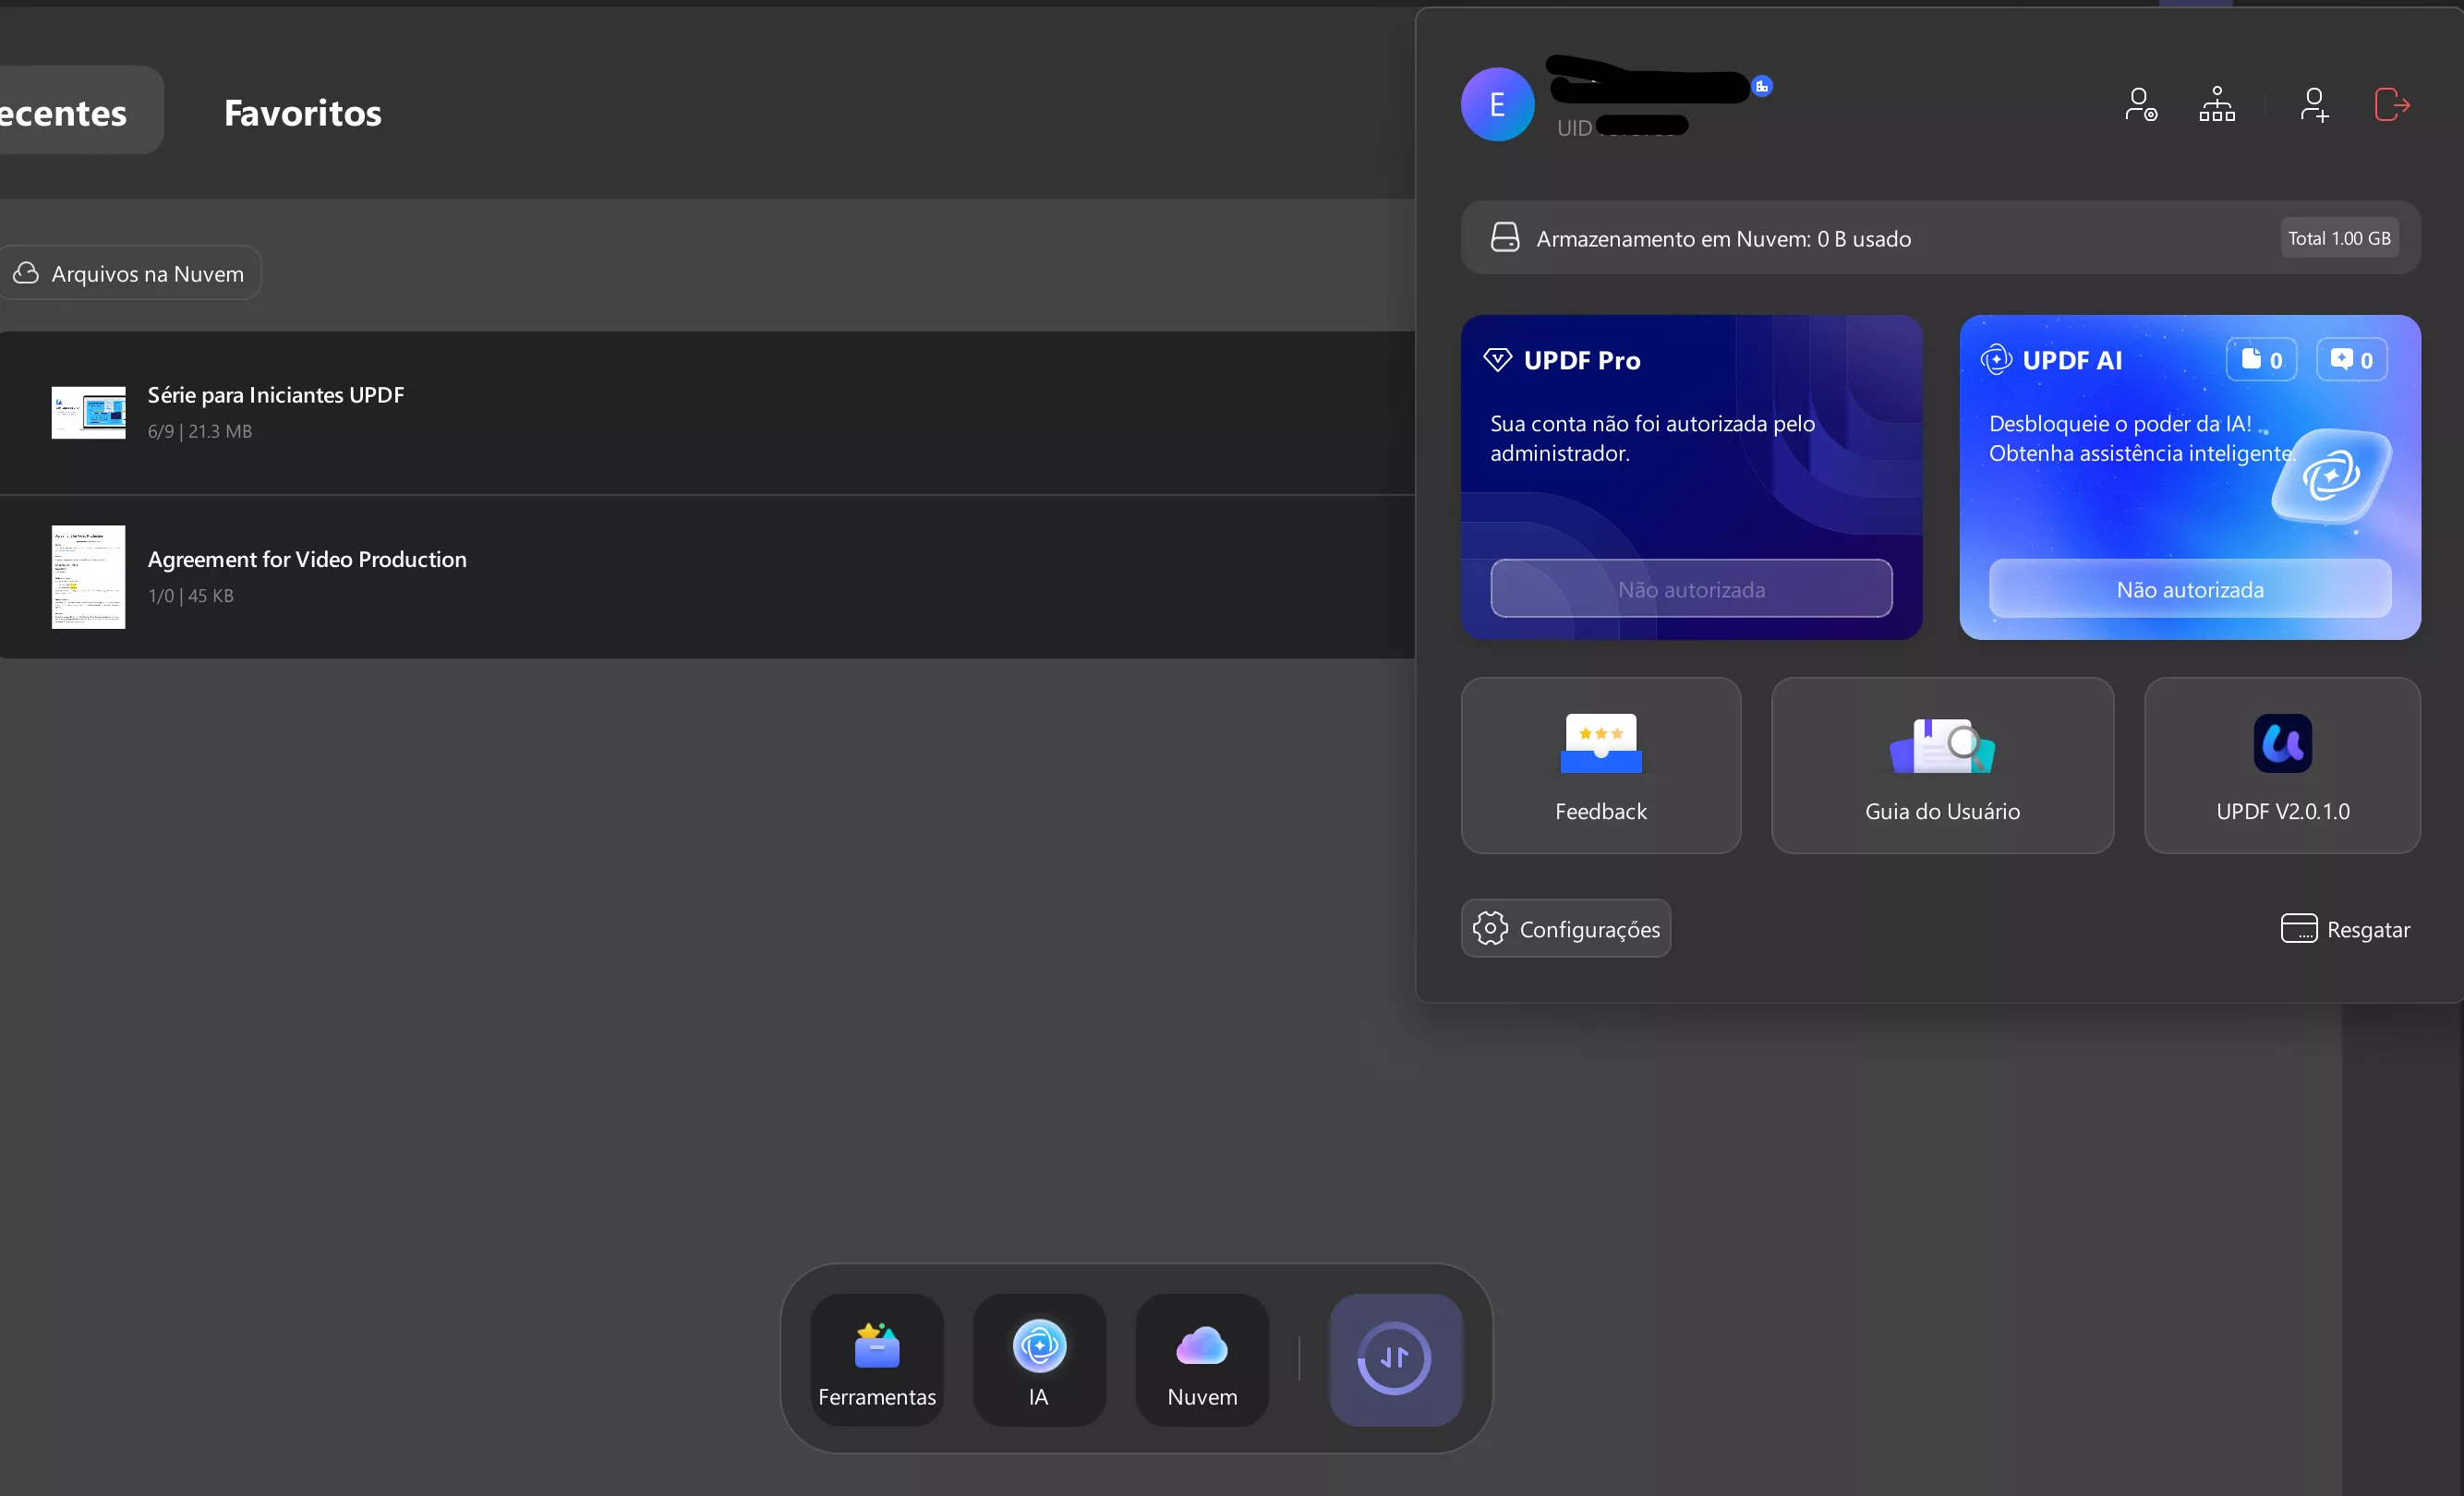Click Não autorizada in UPDF Pro card
2464x1496 pixels.
pyautogui.click(x=1691, y=589)
